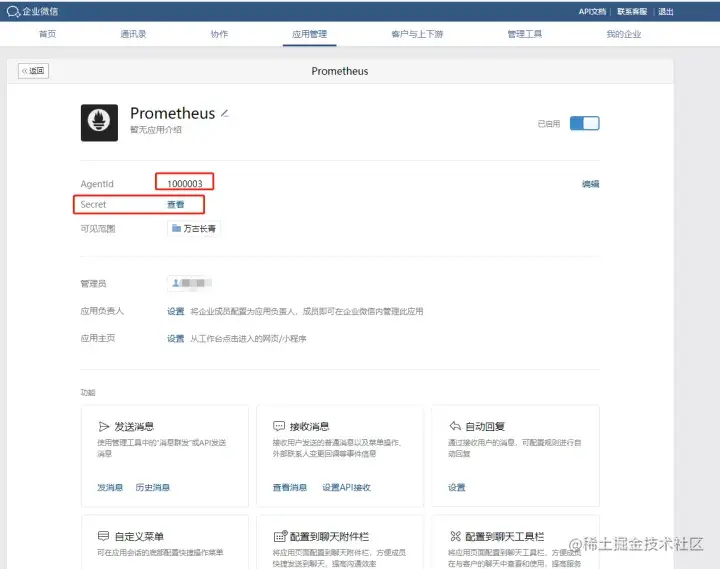720x569 pixels.
Task: Click 设置 for 应用负责人
Action: click(175, 311)
